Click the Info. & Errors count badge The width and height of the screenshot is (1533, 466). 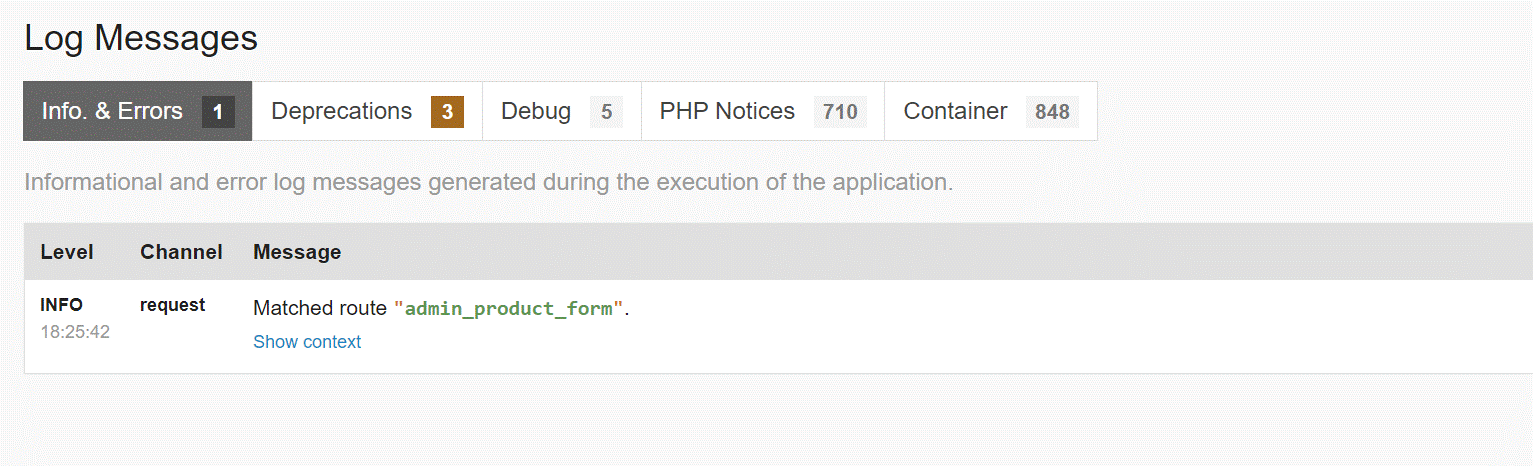218,112
